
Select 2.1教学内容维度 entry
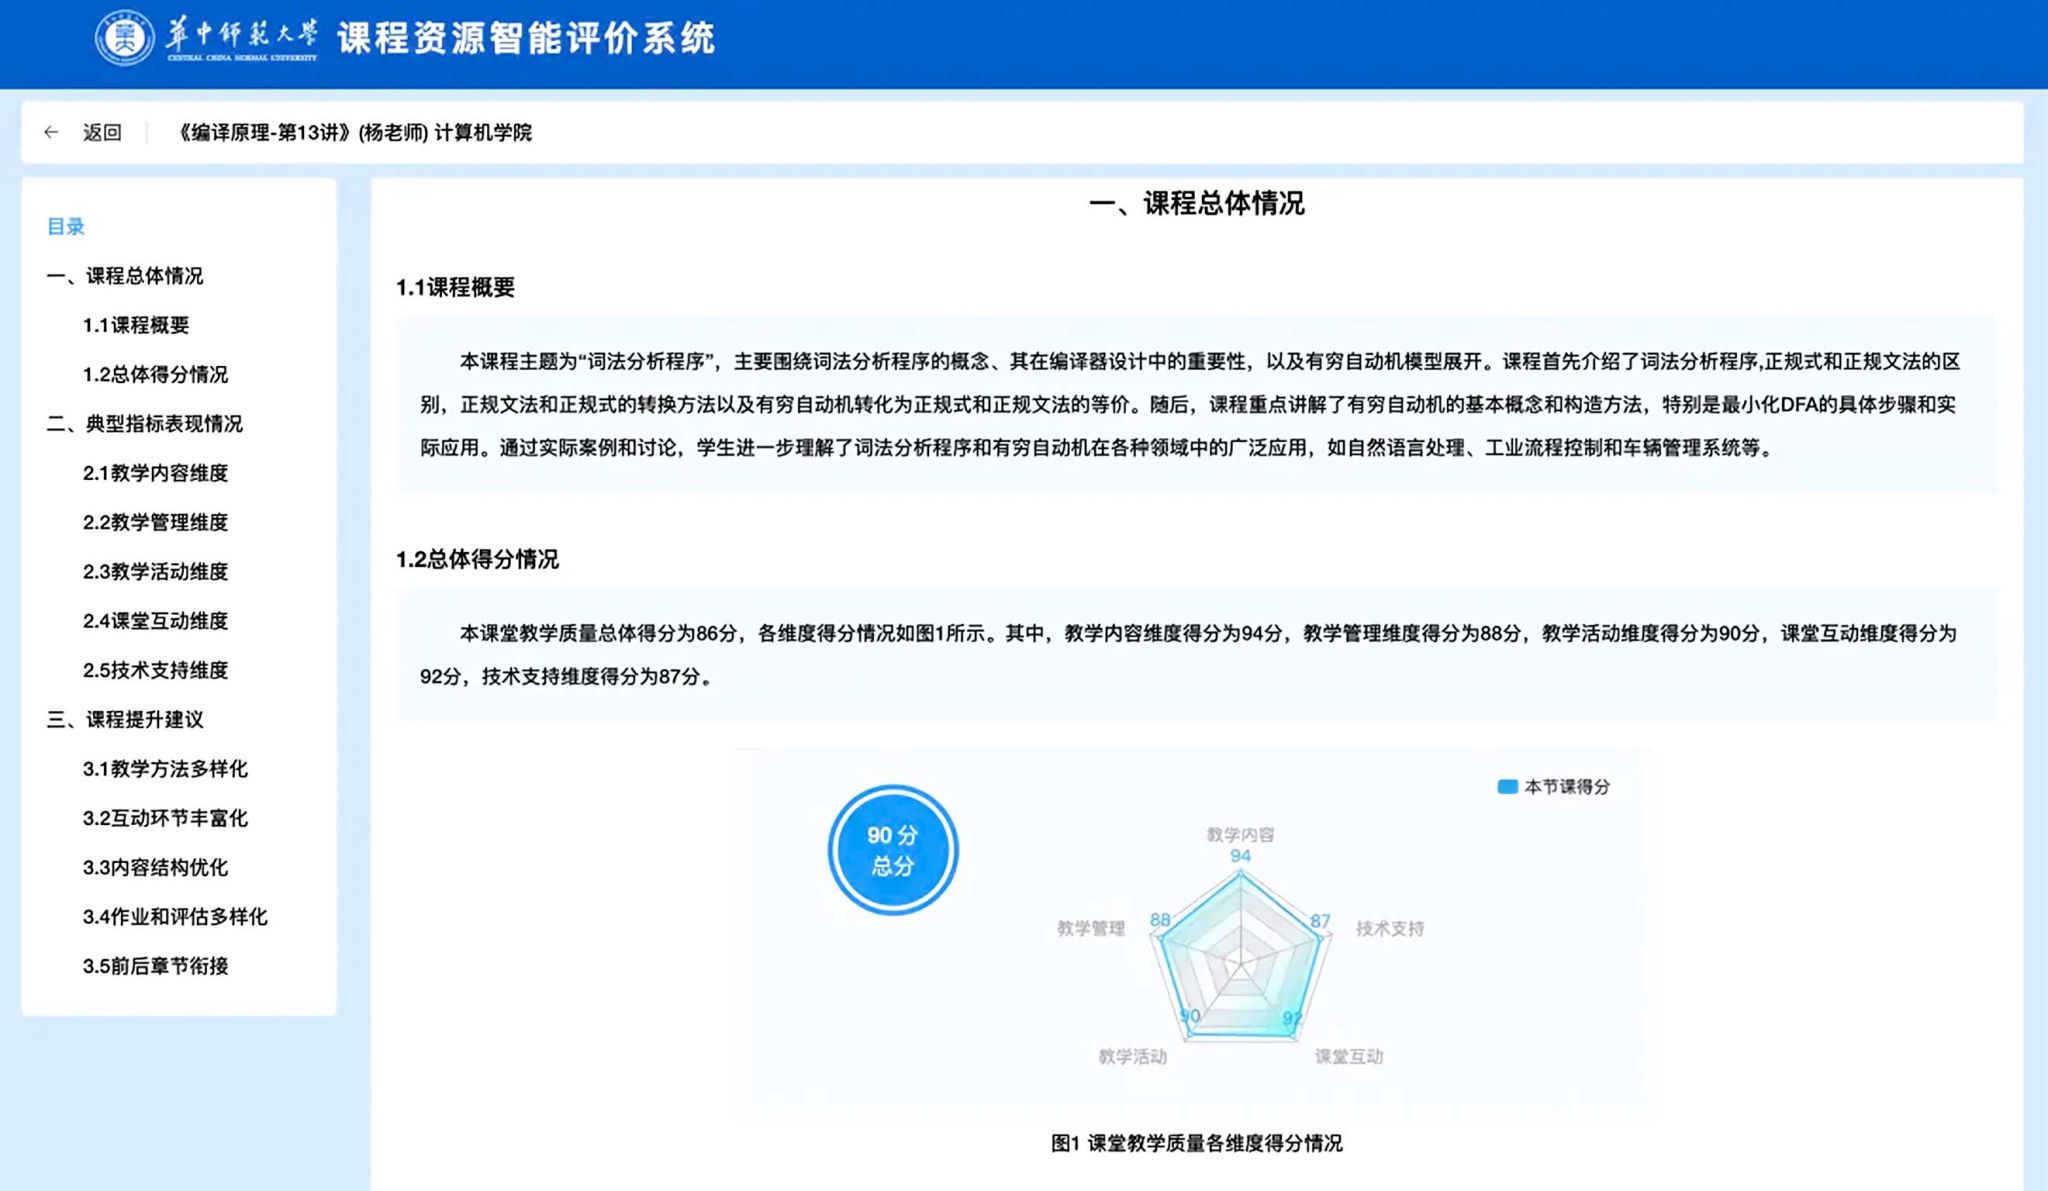(x=155, y=473)
